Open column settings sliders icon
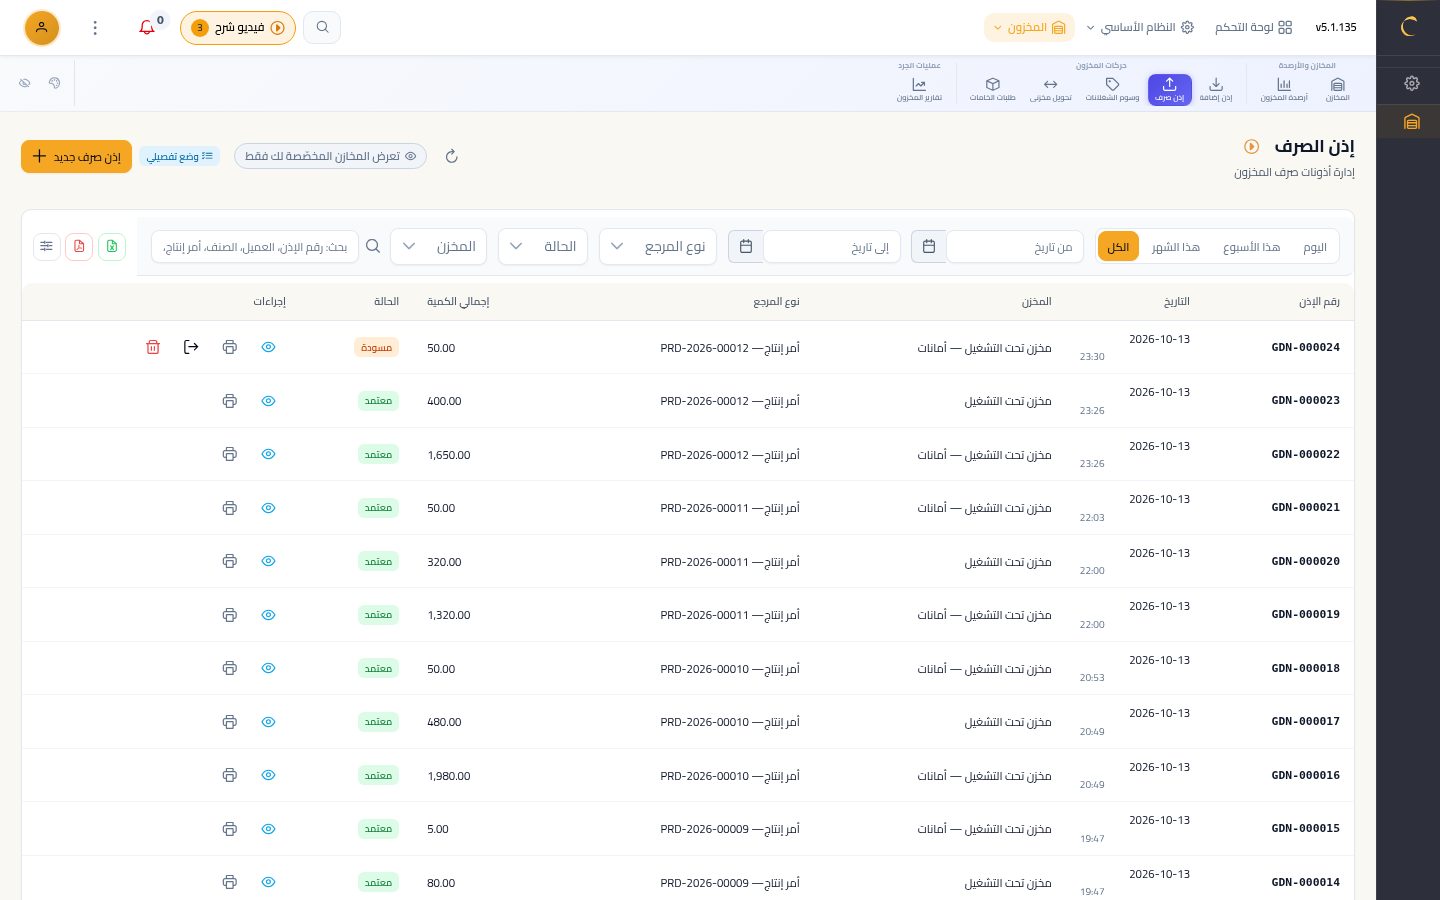This screenshot has height=900, width=1440. (47, 246)
